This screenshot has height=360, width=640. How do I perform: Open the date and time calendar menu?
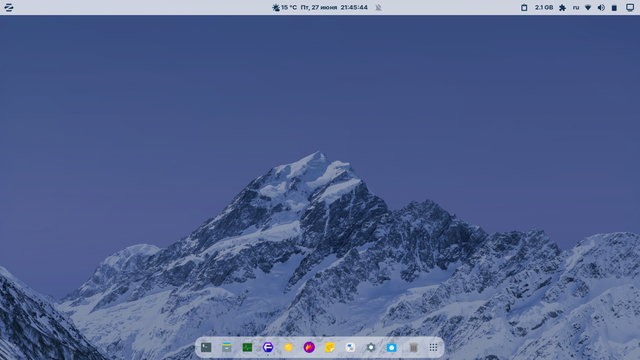(x=334, y=7)
